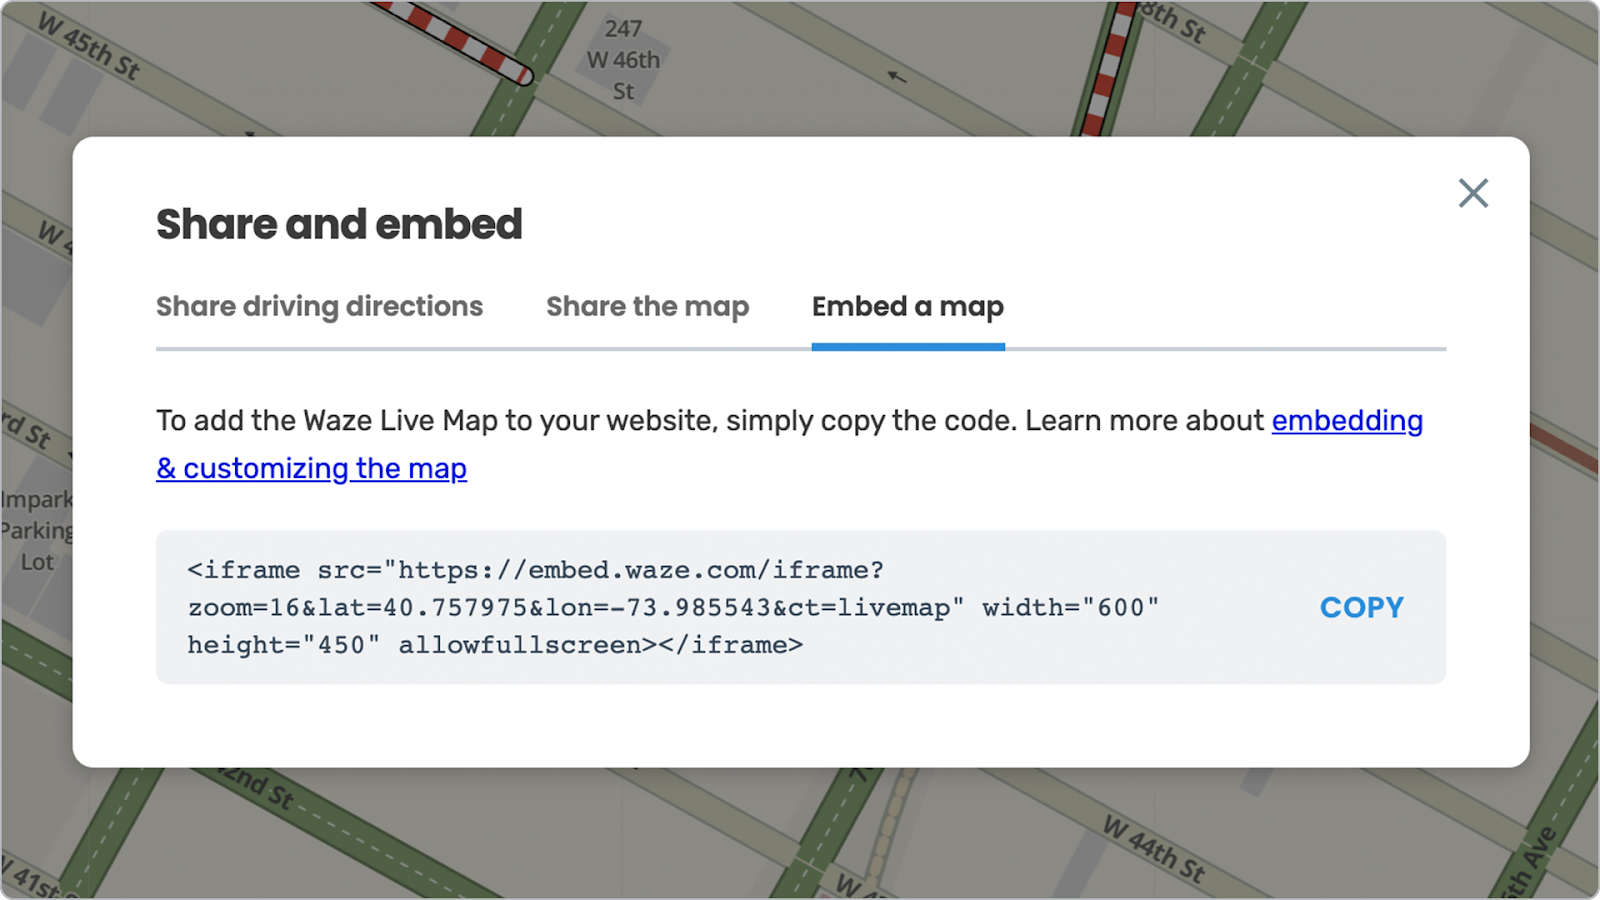Switch to Share driving directions tab

tap(319, 306)
